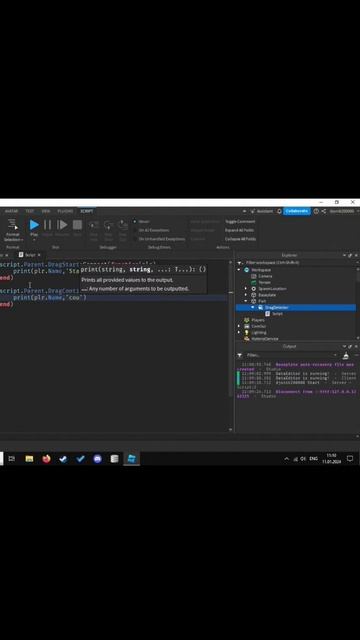Open the Windows notification center
Viewport: 360px width, 640px height.
(x=350, y=459)
